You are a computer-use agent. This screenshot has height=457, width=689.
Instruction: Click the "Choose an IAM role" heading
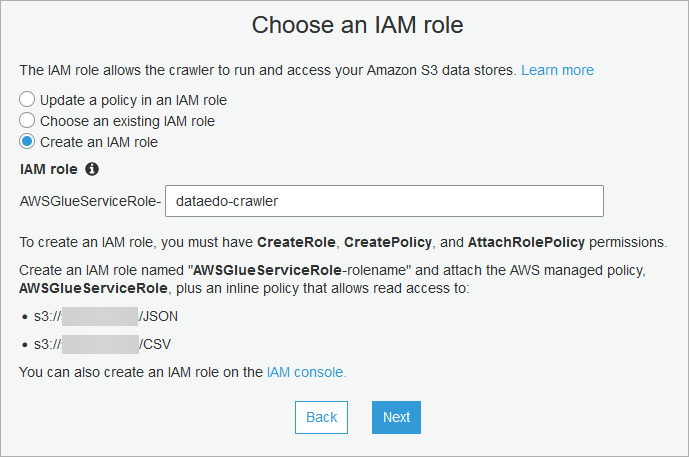[344, 25]
